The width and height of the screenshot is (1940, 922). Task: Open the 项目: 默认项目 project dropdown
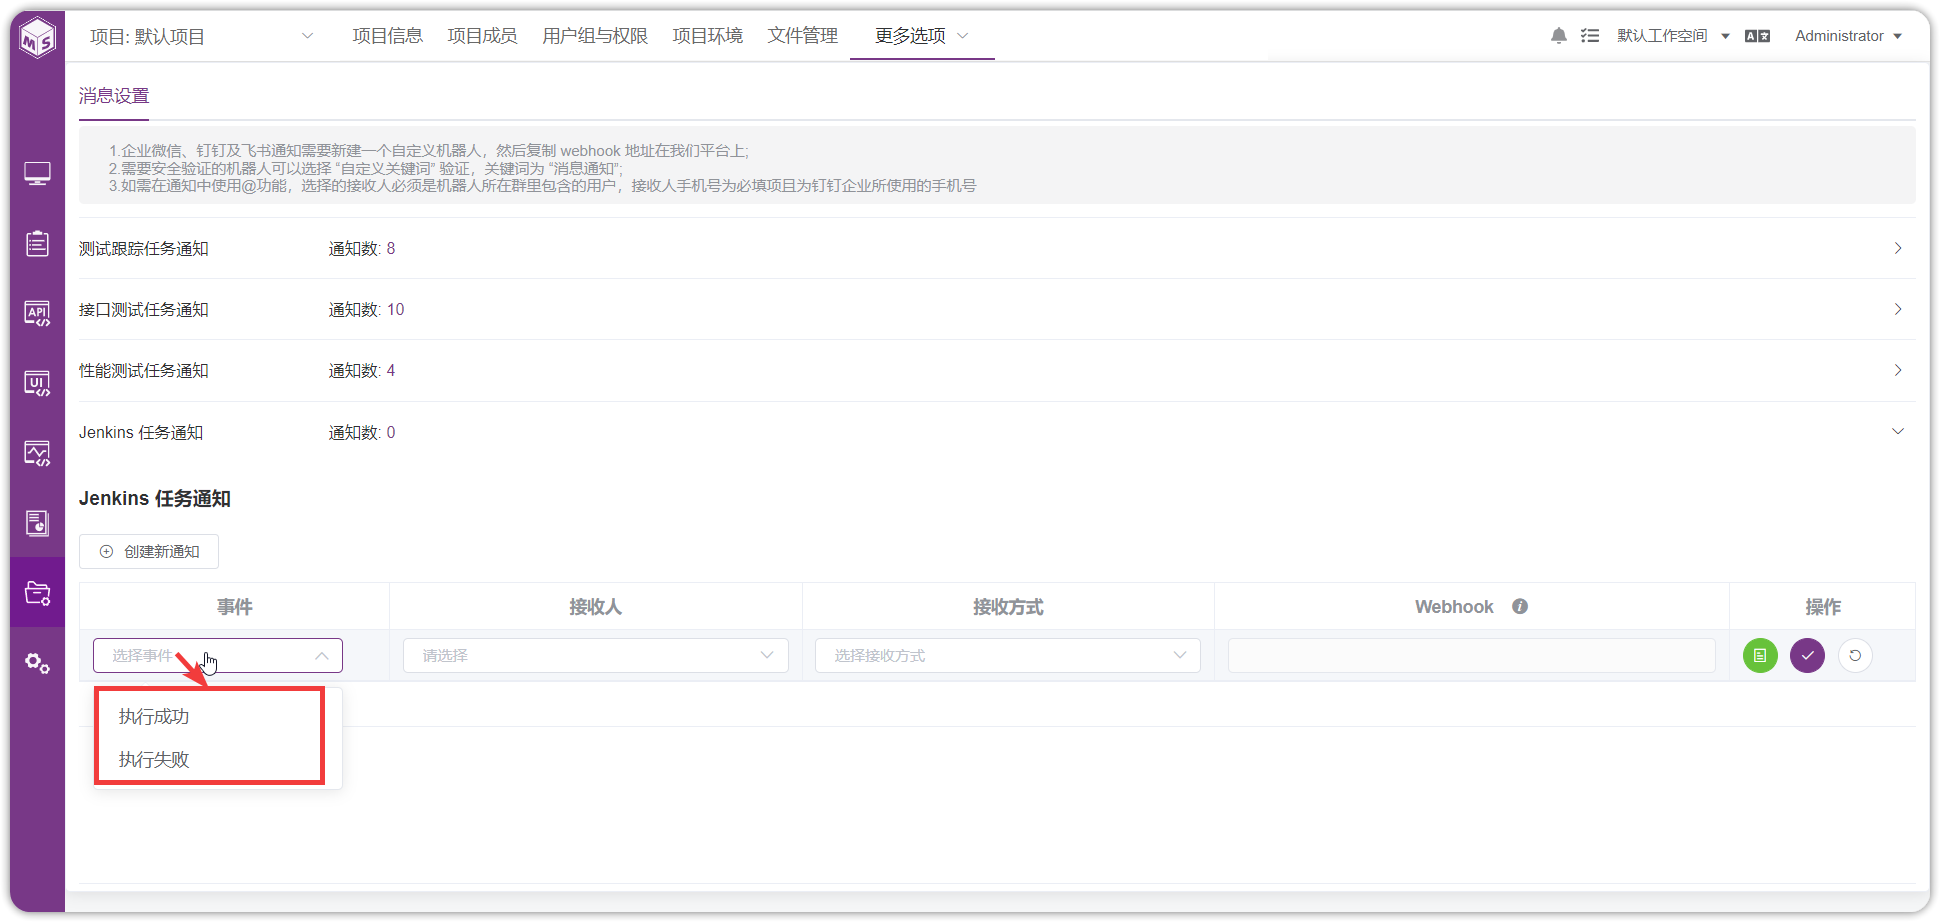202,37
